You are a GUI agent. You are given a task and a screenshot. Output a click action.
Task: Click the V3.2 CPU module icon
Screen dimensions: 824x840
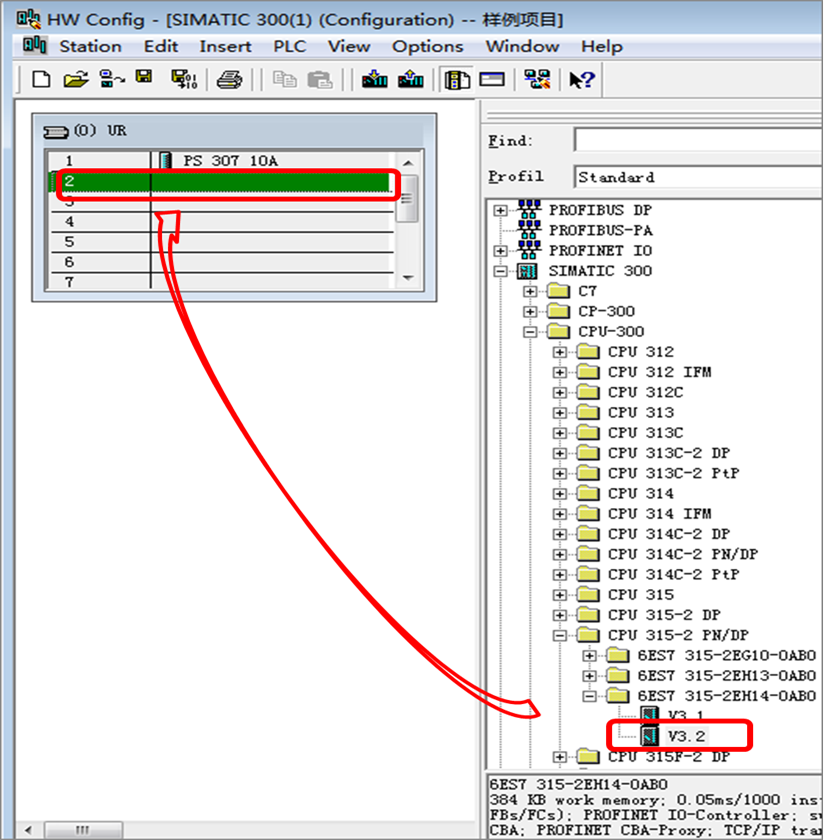point(649,736)
